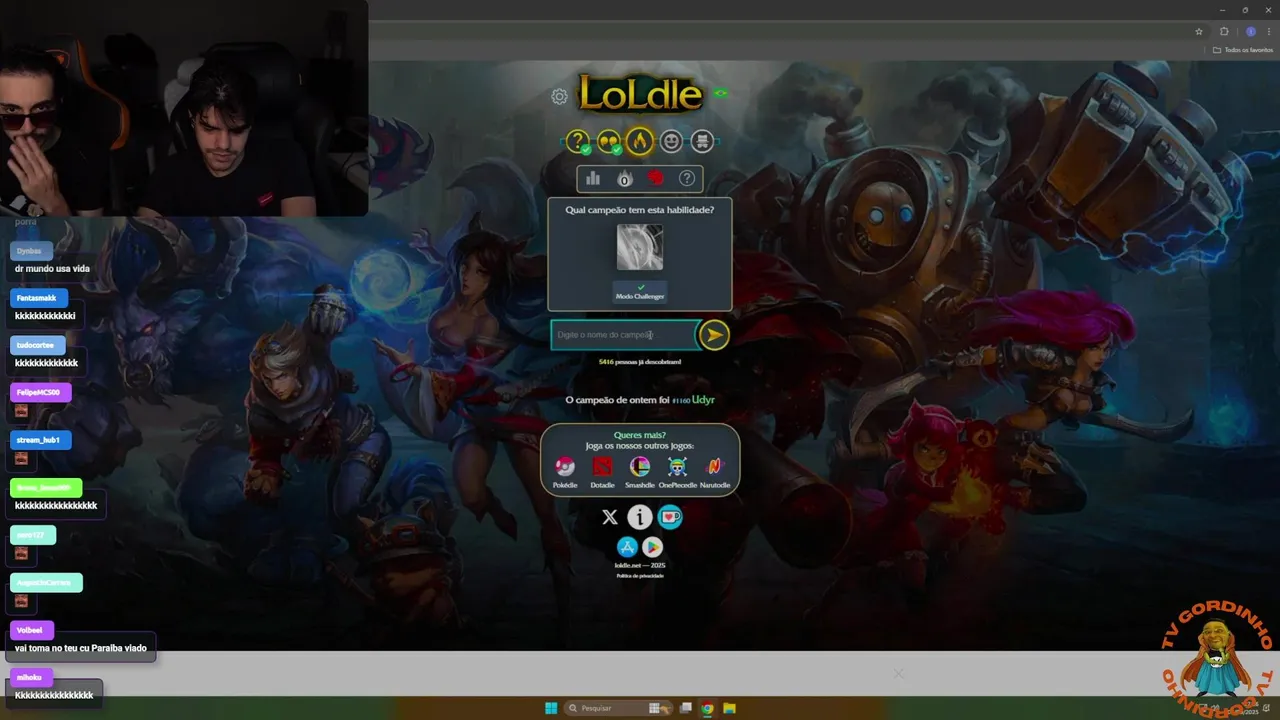Open the Google Play download icon
The width and height of the screenshot is (1280, 720).
[x=652, y=547]
